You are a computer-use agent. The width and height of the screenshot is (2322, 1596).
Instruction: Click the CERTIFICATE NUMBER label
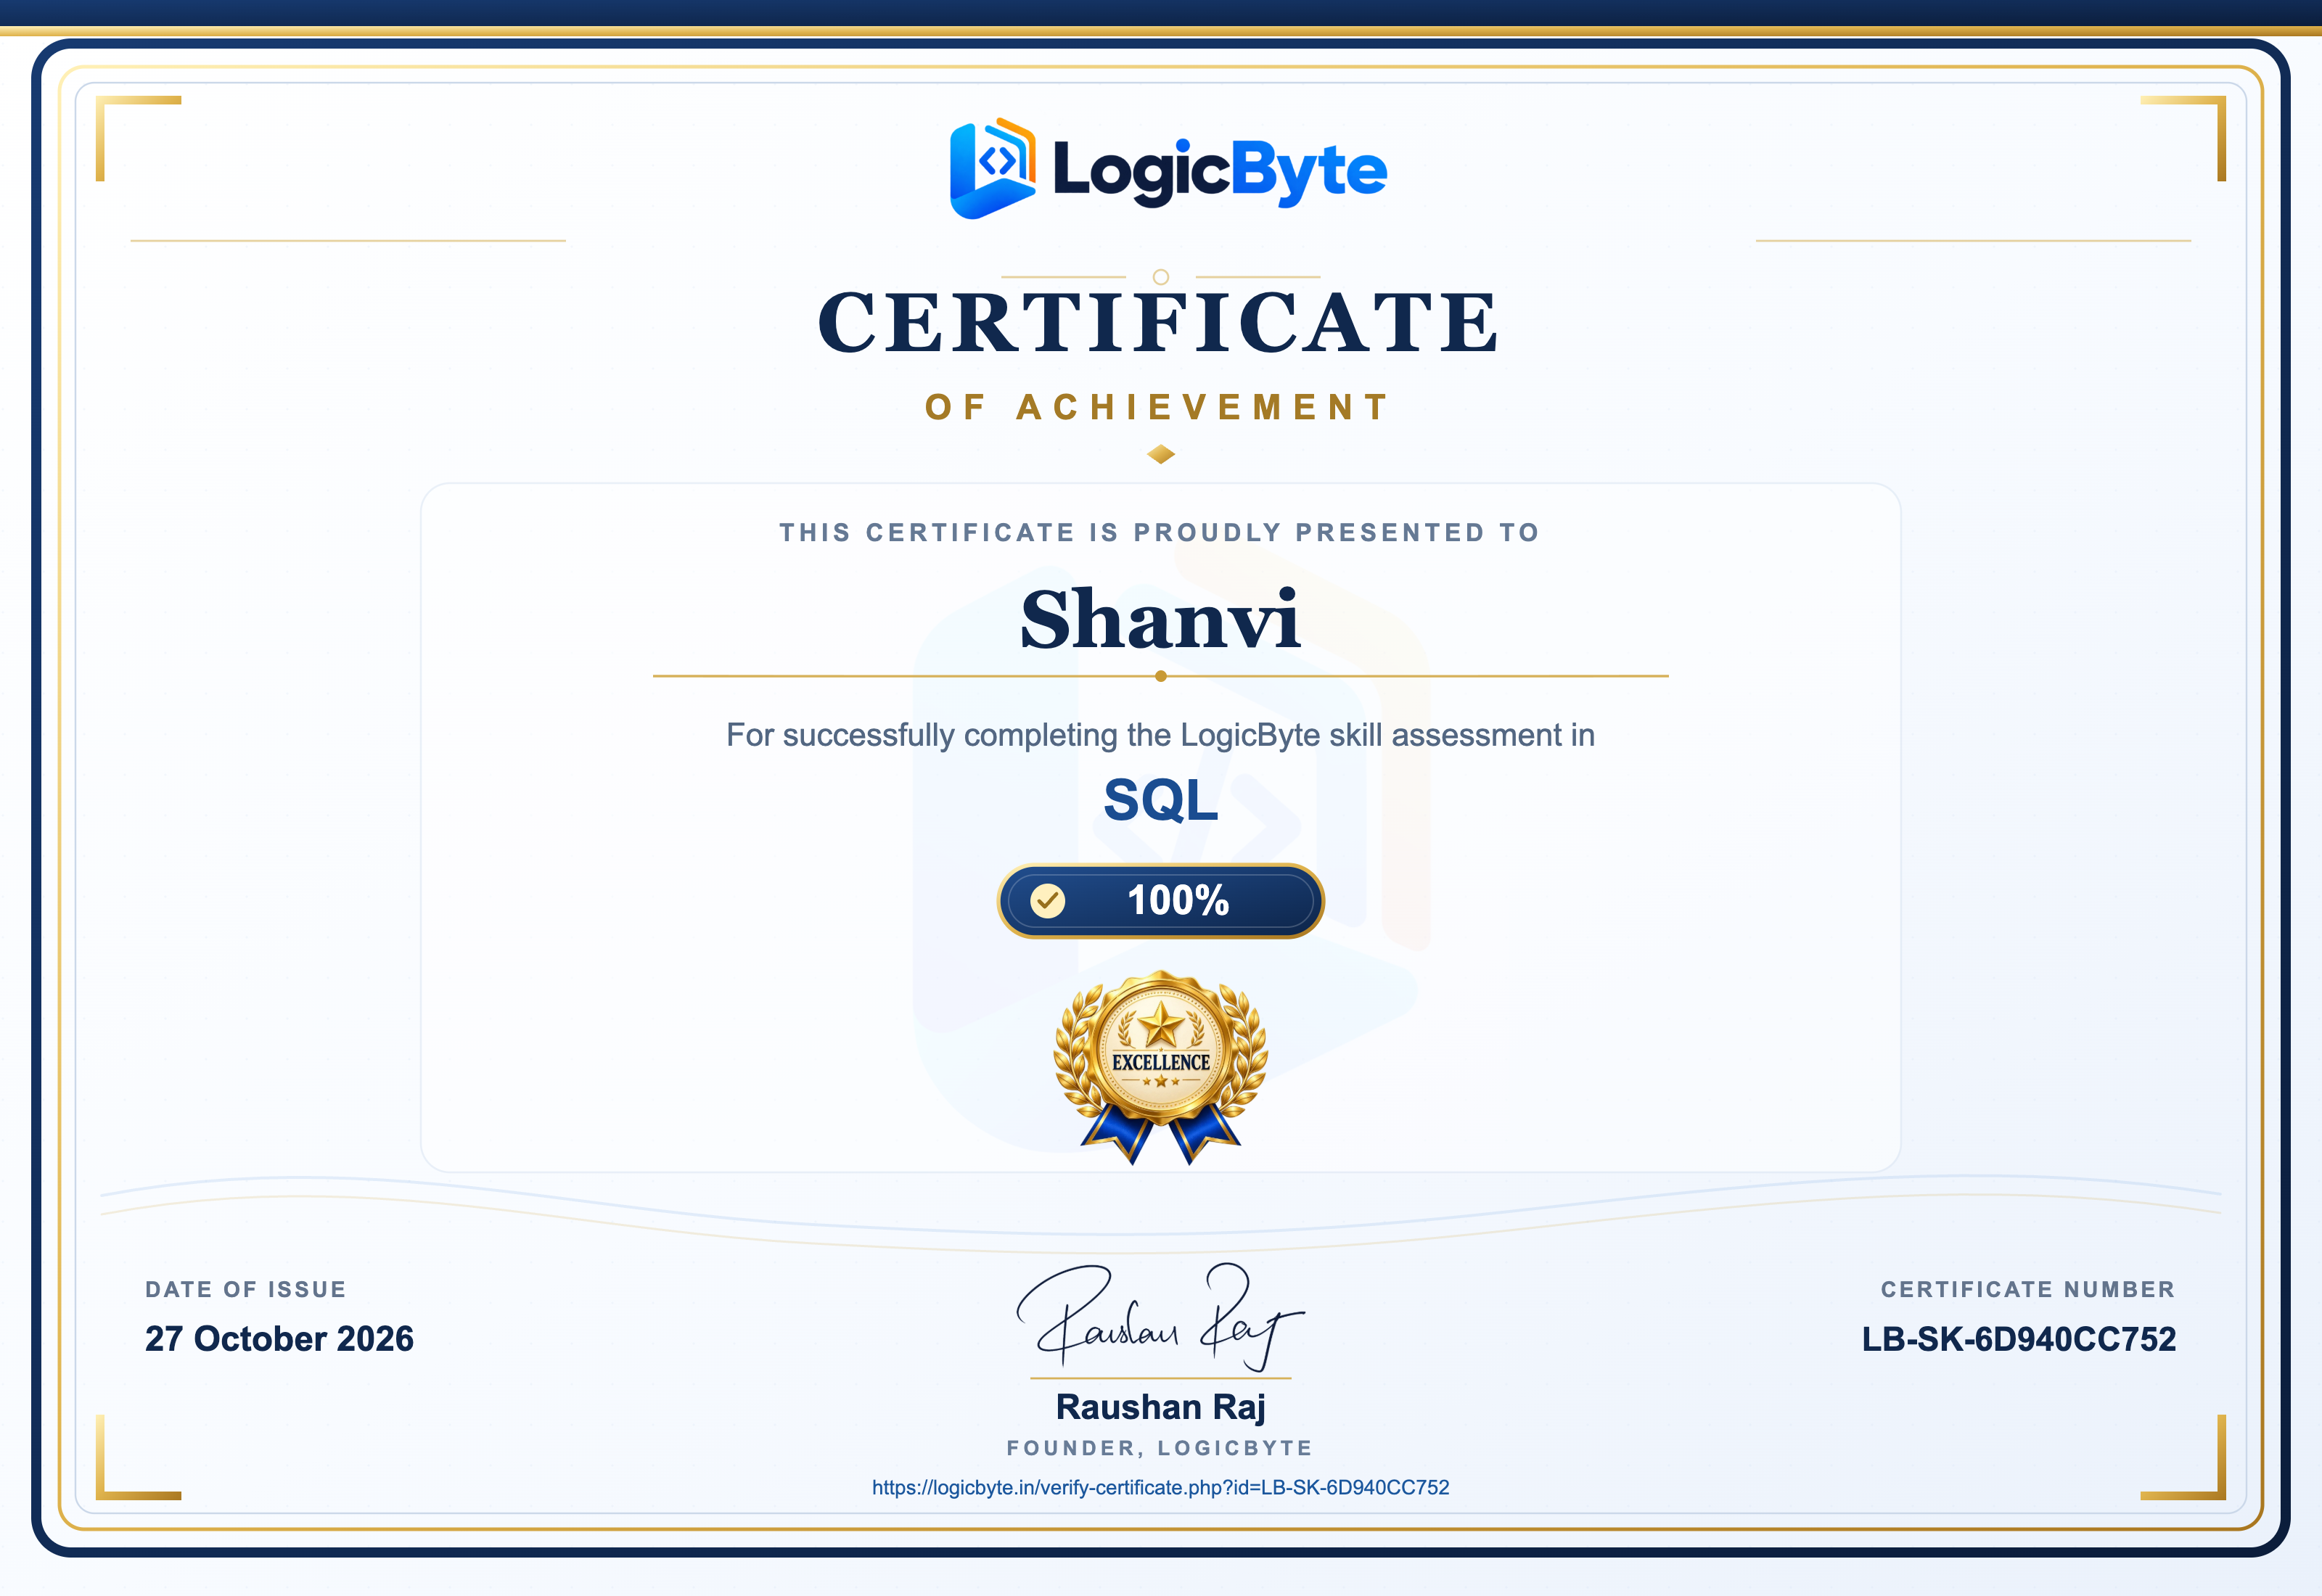click(2028, 1289)
